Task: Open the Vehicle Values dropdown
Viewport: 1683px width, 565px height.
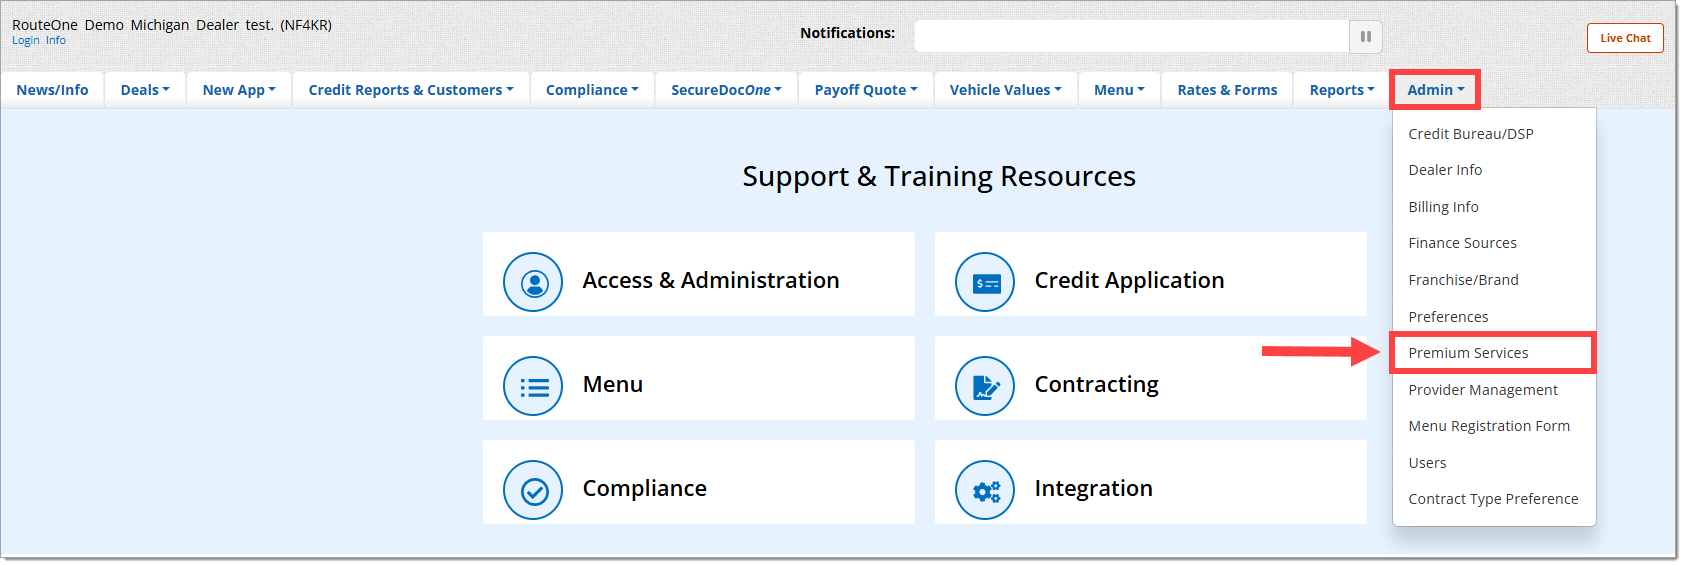Action: [x=1005, y=90]
